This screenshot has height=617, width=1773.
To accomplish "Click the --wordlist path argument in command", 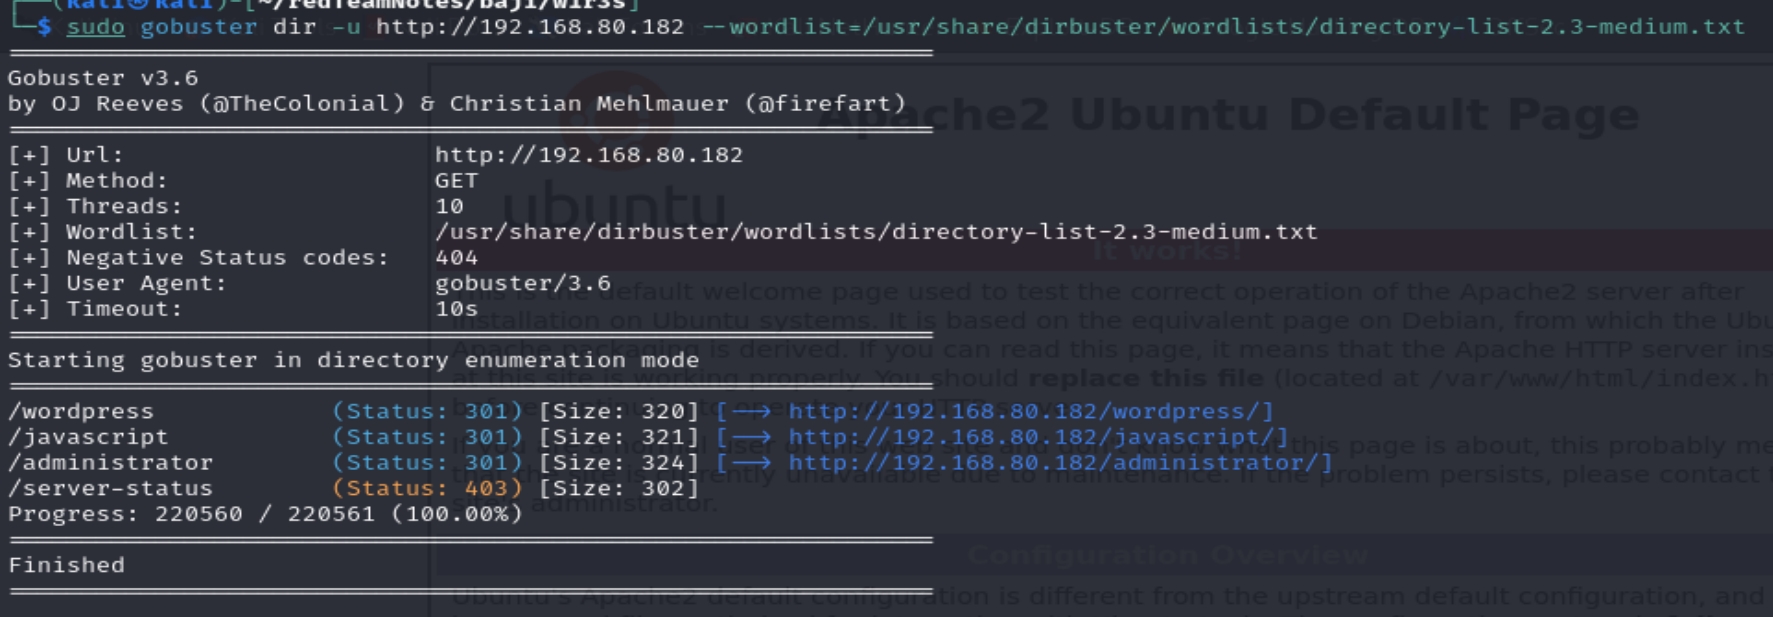I will tap(1223, 27).
